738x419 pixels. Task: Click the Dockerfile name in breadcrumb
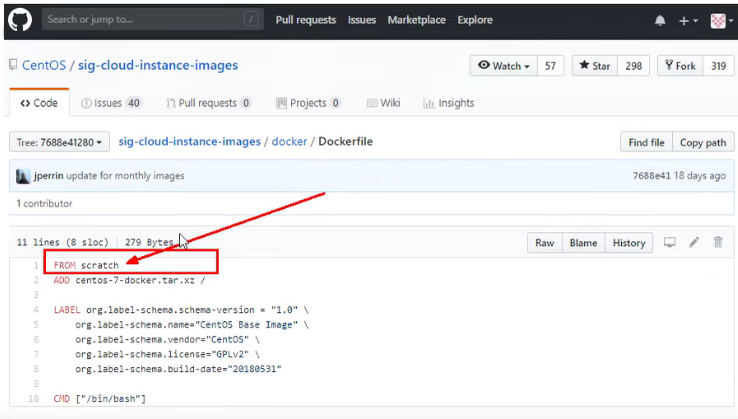(345, 141)
